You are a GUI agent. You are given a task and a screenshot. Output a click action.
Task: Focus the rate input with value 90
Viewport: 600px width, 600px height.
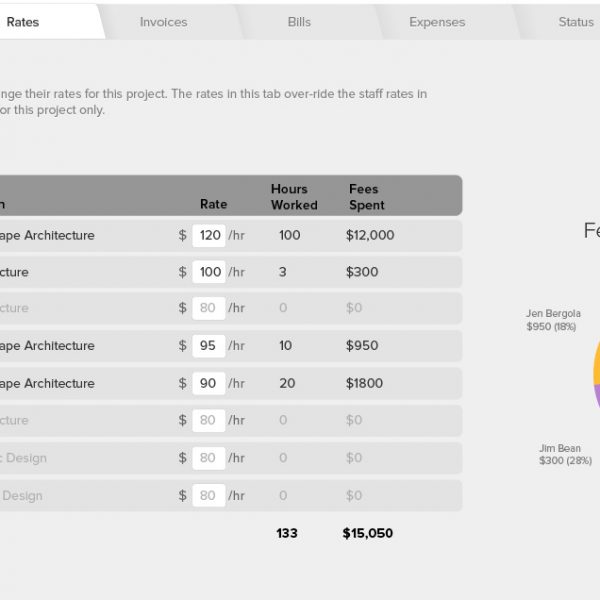[209, 384]
